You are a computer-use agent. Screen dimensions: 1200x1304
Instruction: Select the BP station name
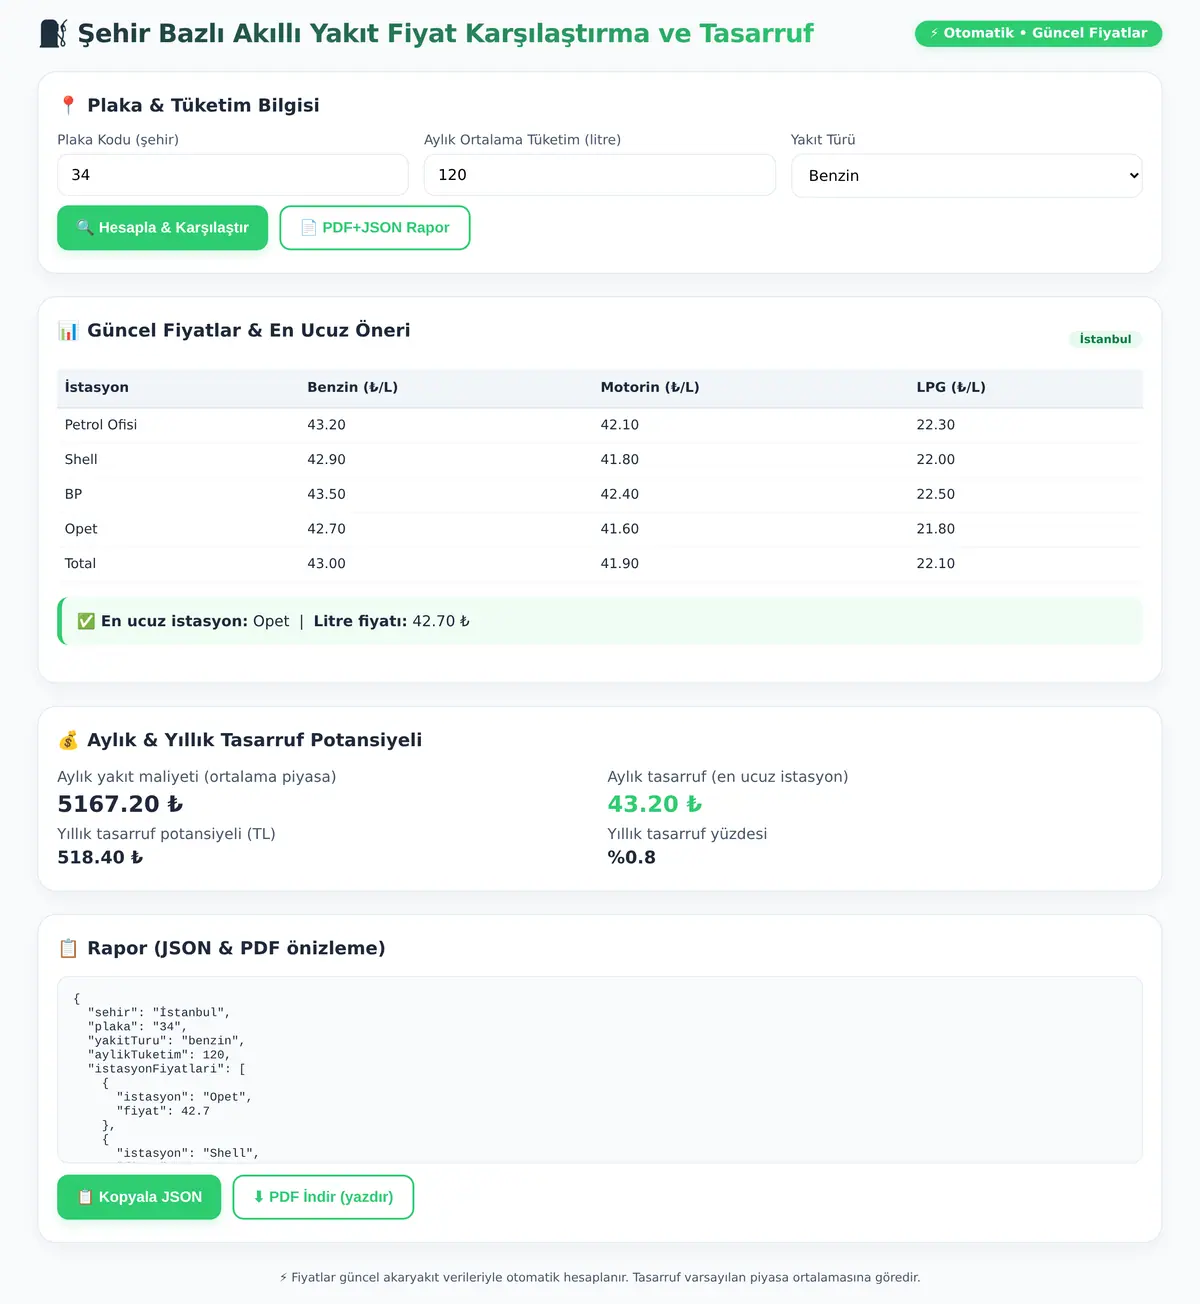74,494
